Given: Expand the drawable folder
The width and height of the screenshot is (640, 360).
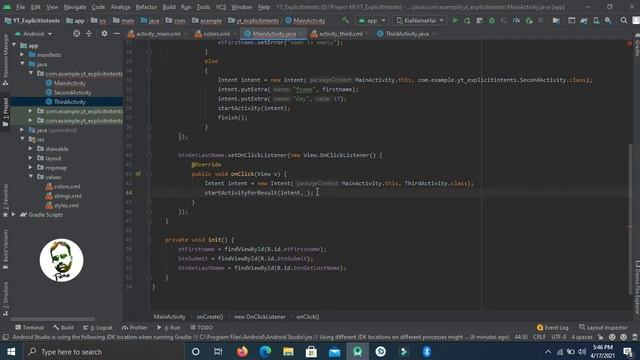Looking at the screenshot, I should pos(31,149).
